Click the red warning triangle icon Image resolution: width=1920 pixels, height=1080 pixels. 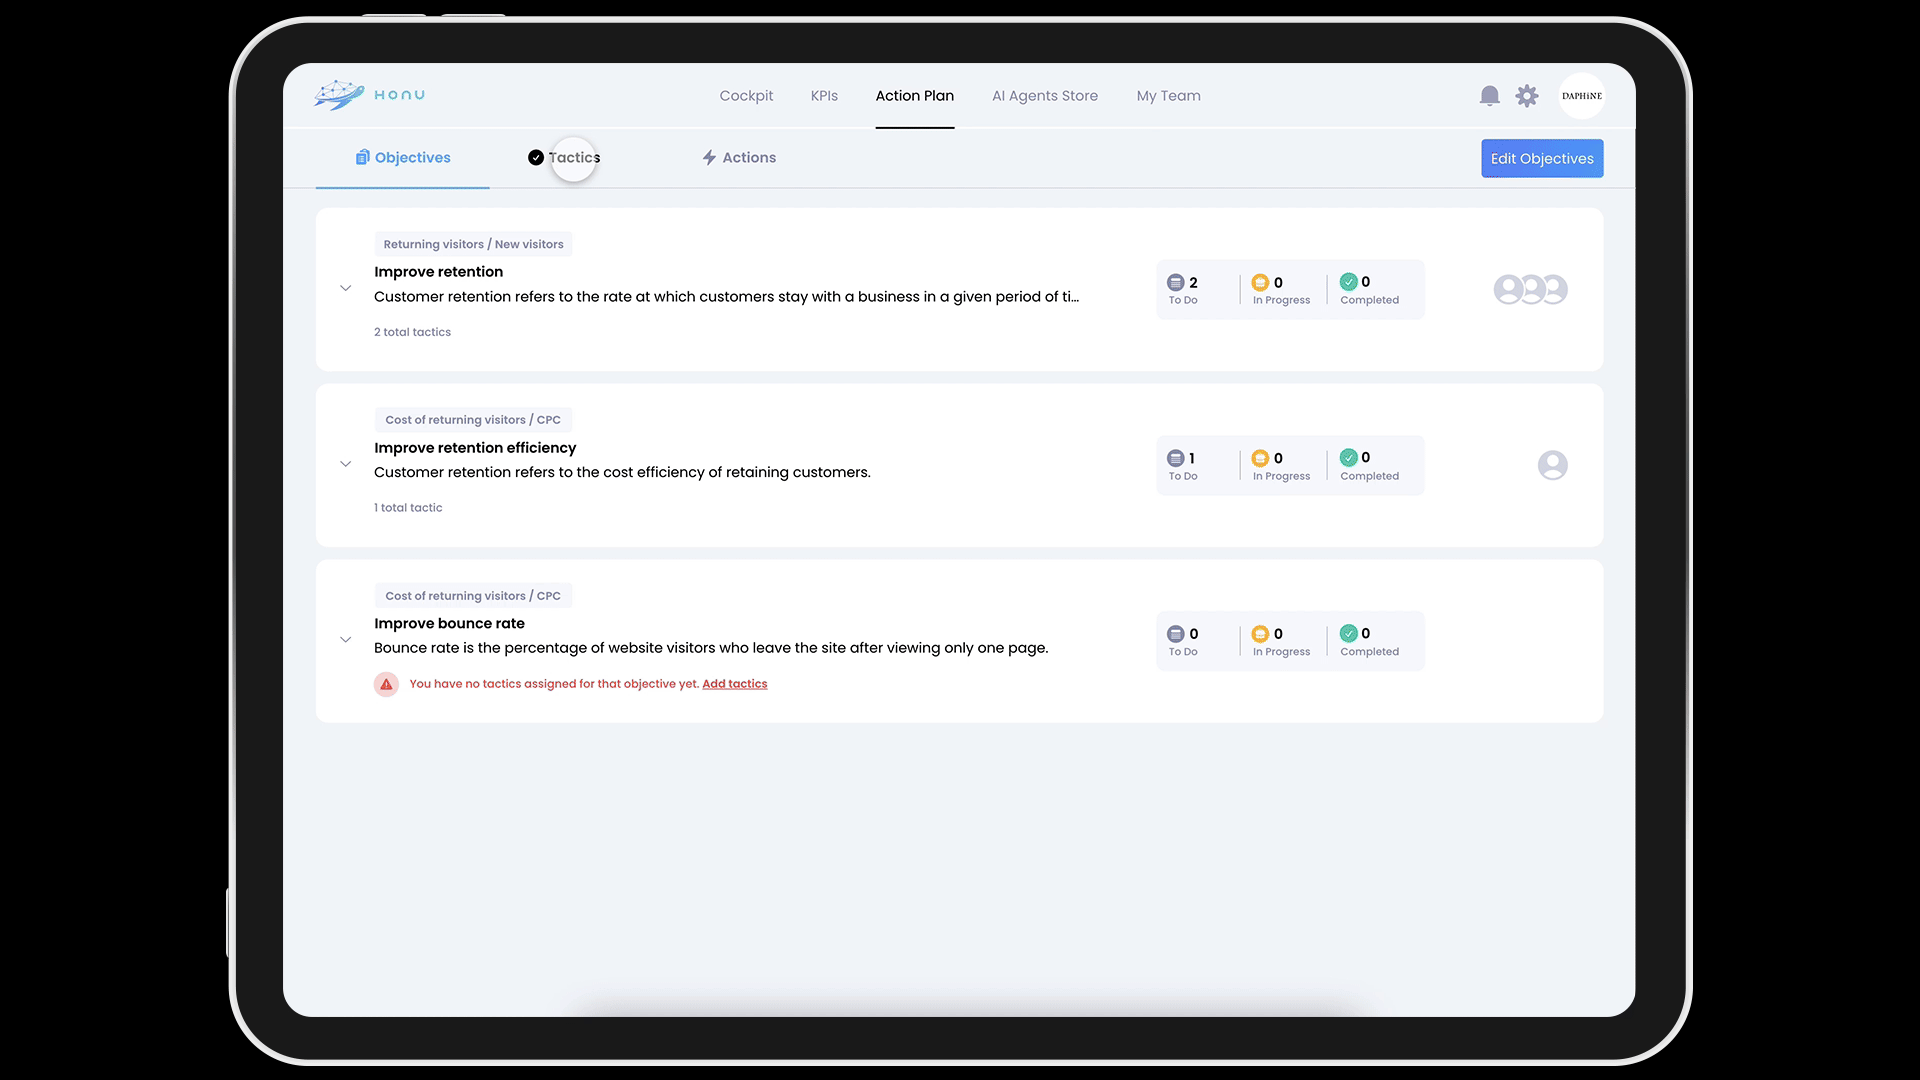tap(386, 684)
